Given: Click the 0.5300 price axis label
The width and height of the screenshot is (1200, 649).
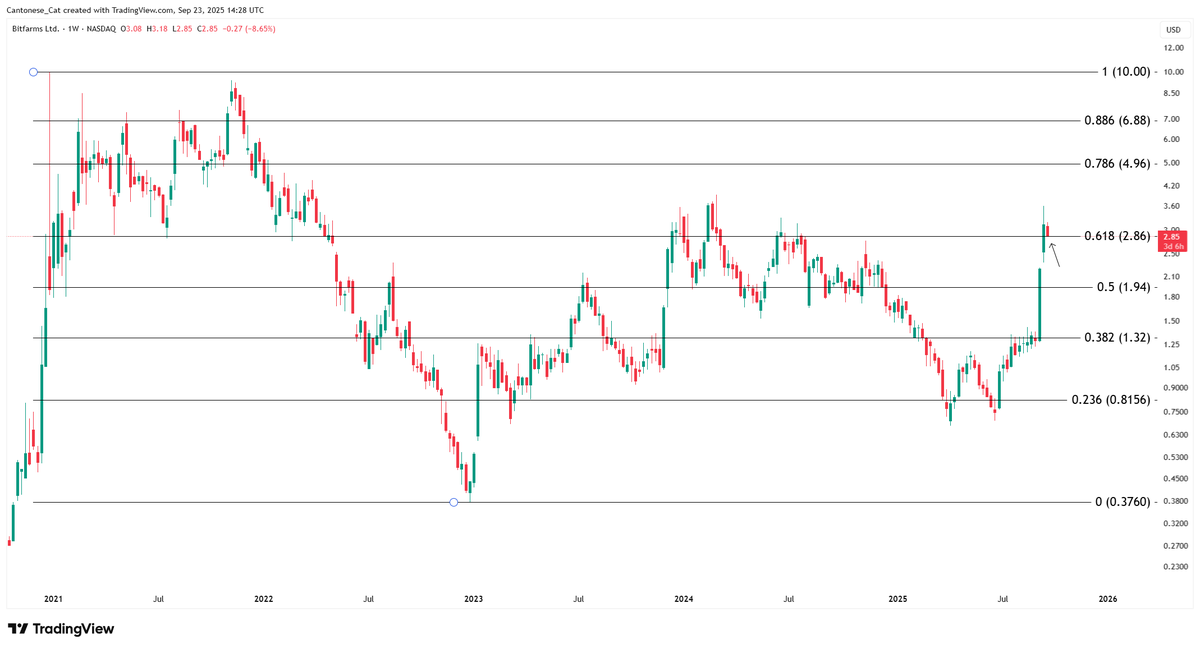Looking at the screenshot, I should coord(1176,458).
